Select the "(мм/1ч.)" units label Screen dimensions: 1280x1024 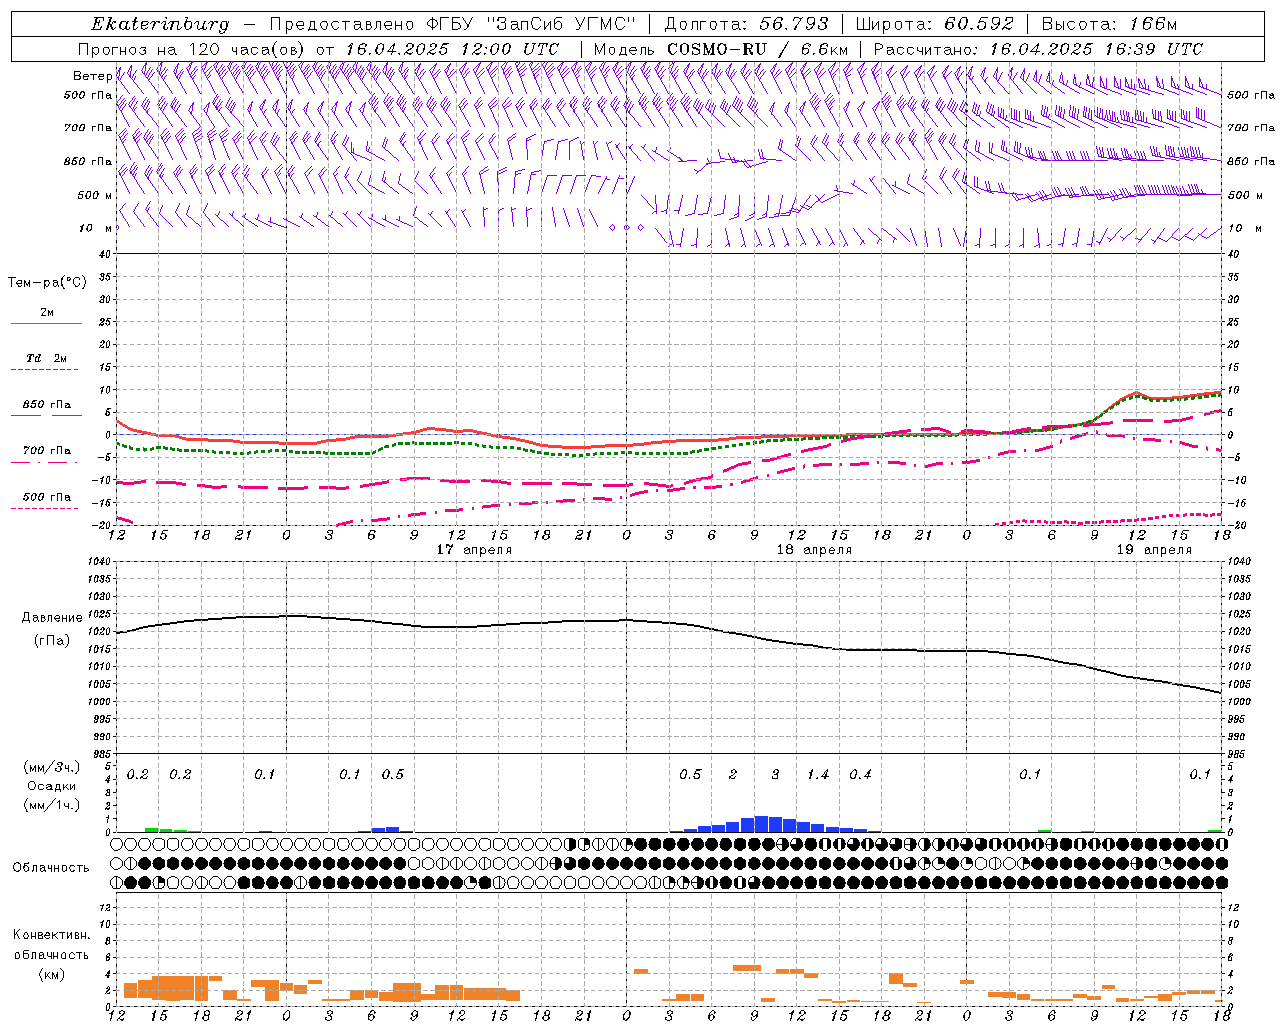click(51, 805)
